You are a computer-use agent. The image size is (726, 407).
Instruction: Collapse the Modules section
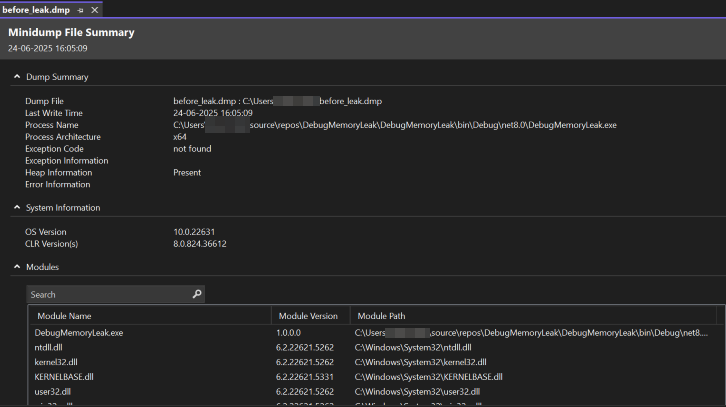pyautogui.click(x=16, y=267)
